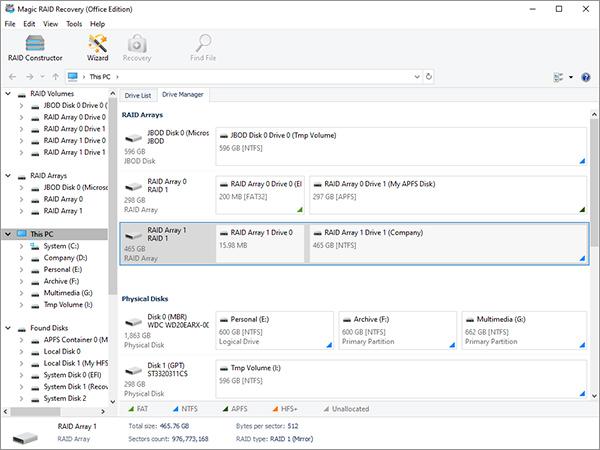Select Archive (F:) in the tree
600x450 pixels.
tap(61, 281)
